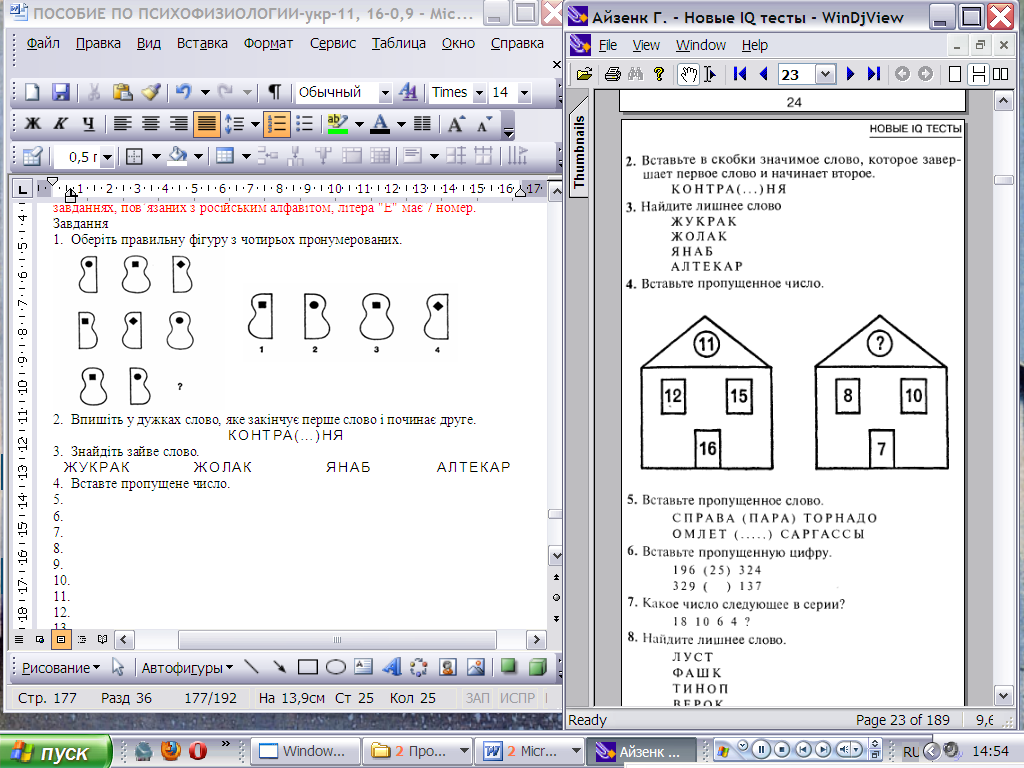Image resolution: width=1024 pixels, height=768 pixels.
Task: Open the Рисование drawing menu button
Action: [61, 667]
